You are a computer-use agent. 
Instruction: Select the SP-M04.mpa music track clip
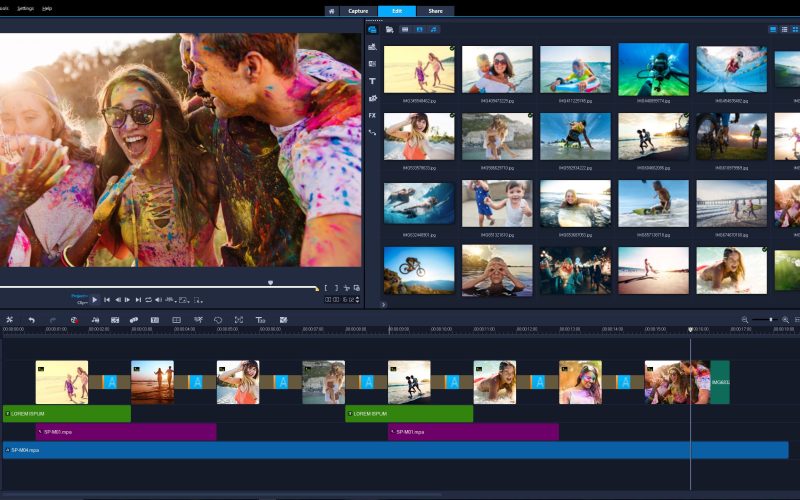point(395,450)
